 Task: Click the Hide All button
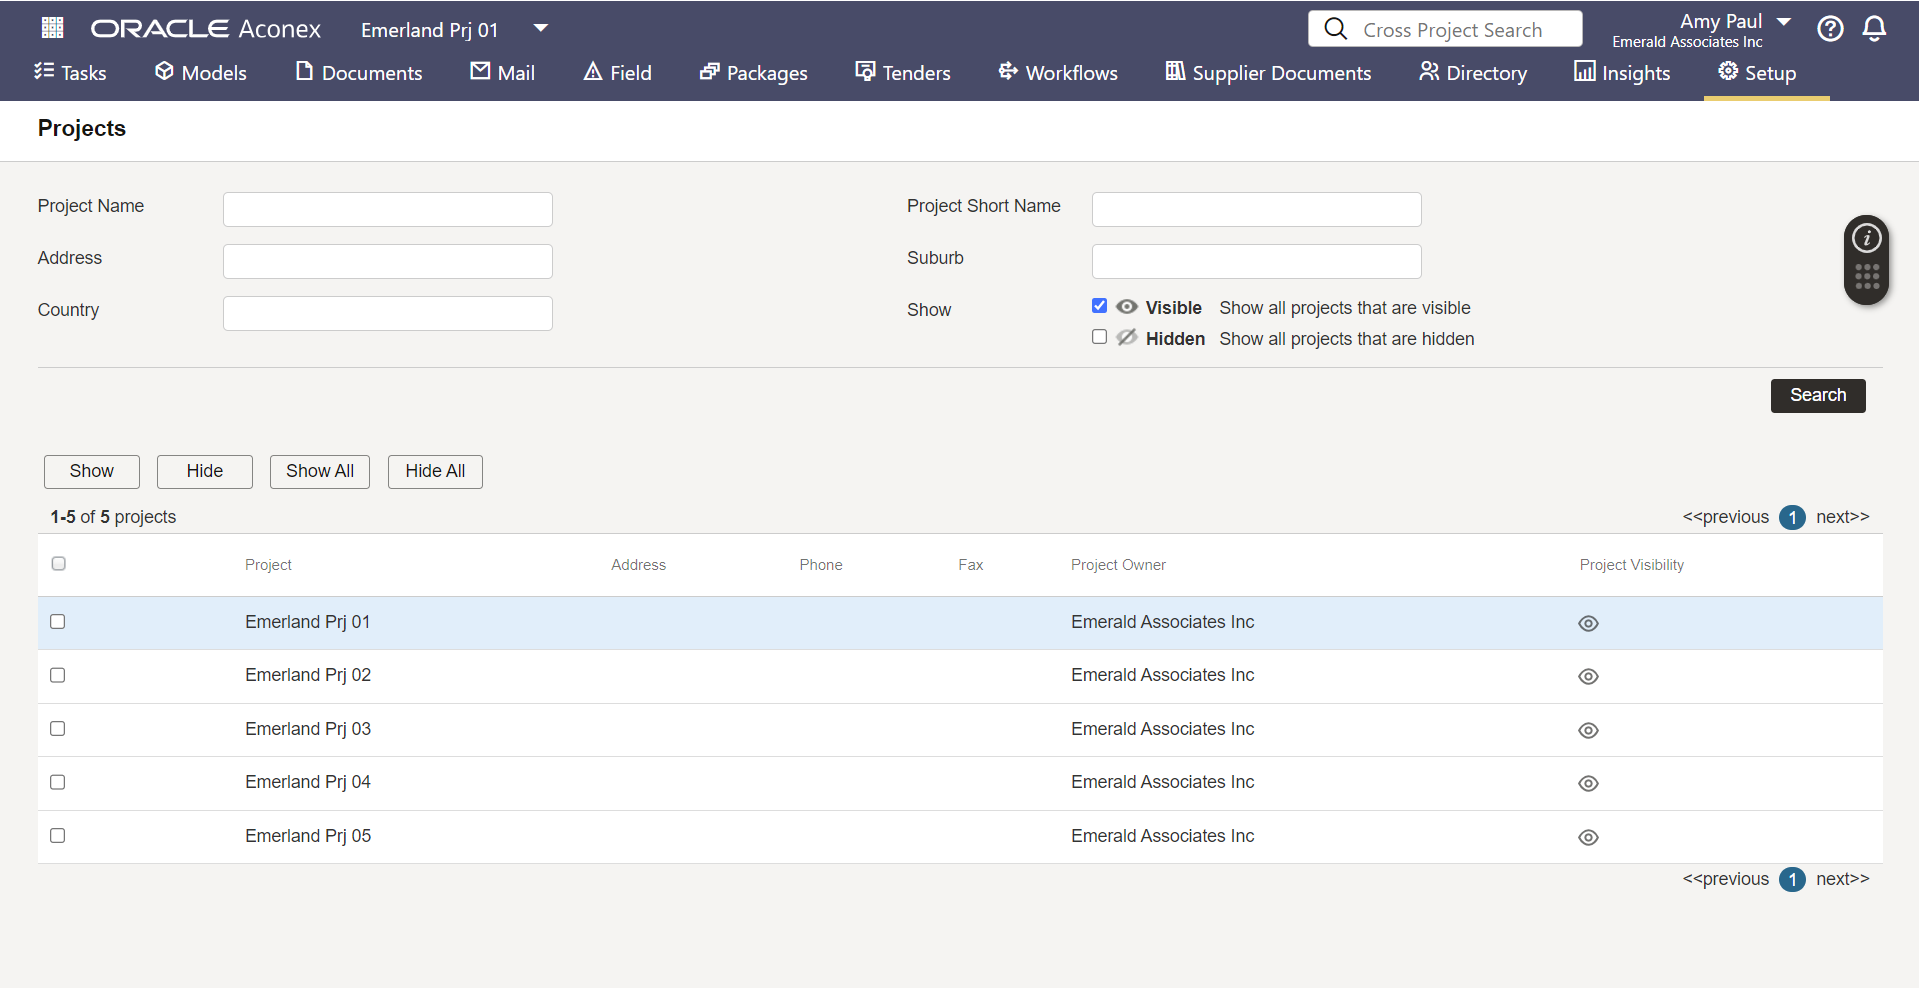pos(435,471)
